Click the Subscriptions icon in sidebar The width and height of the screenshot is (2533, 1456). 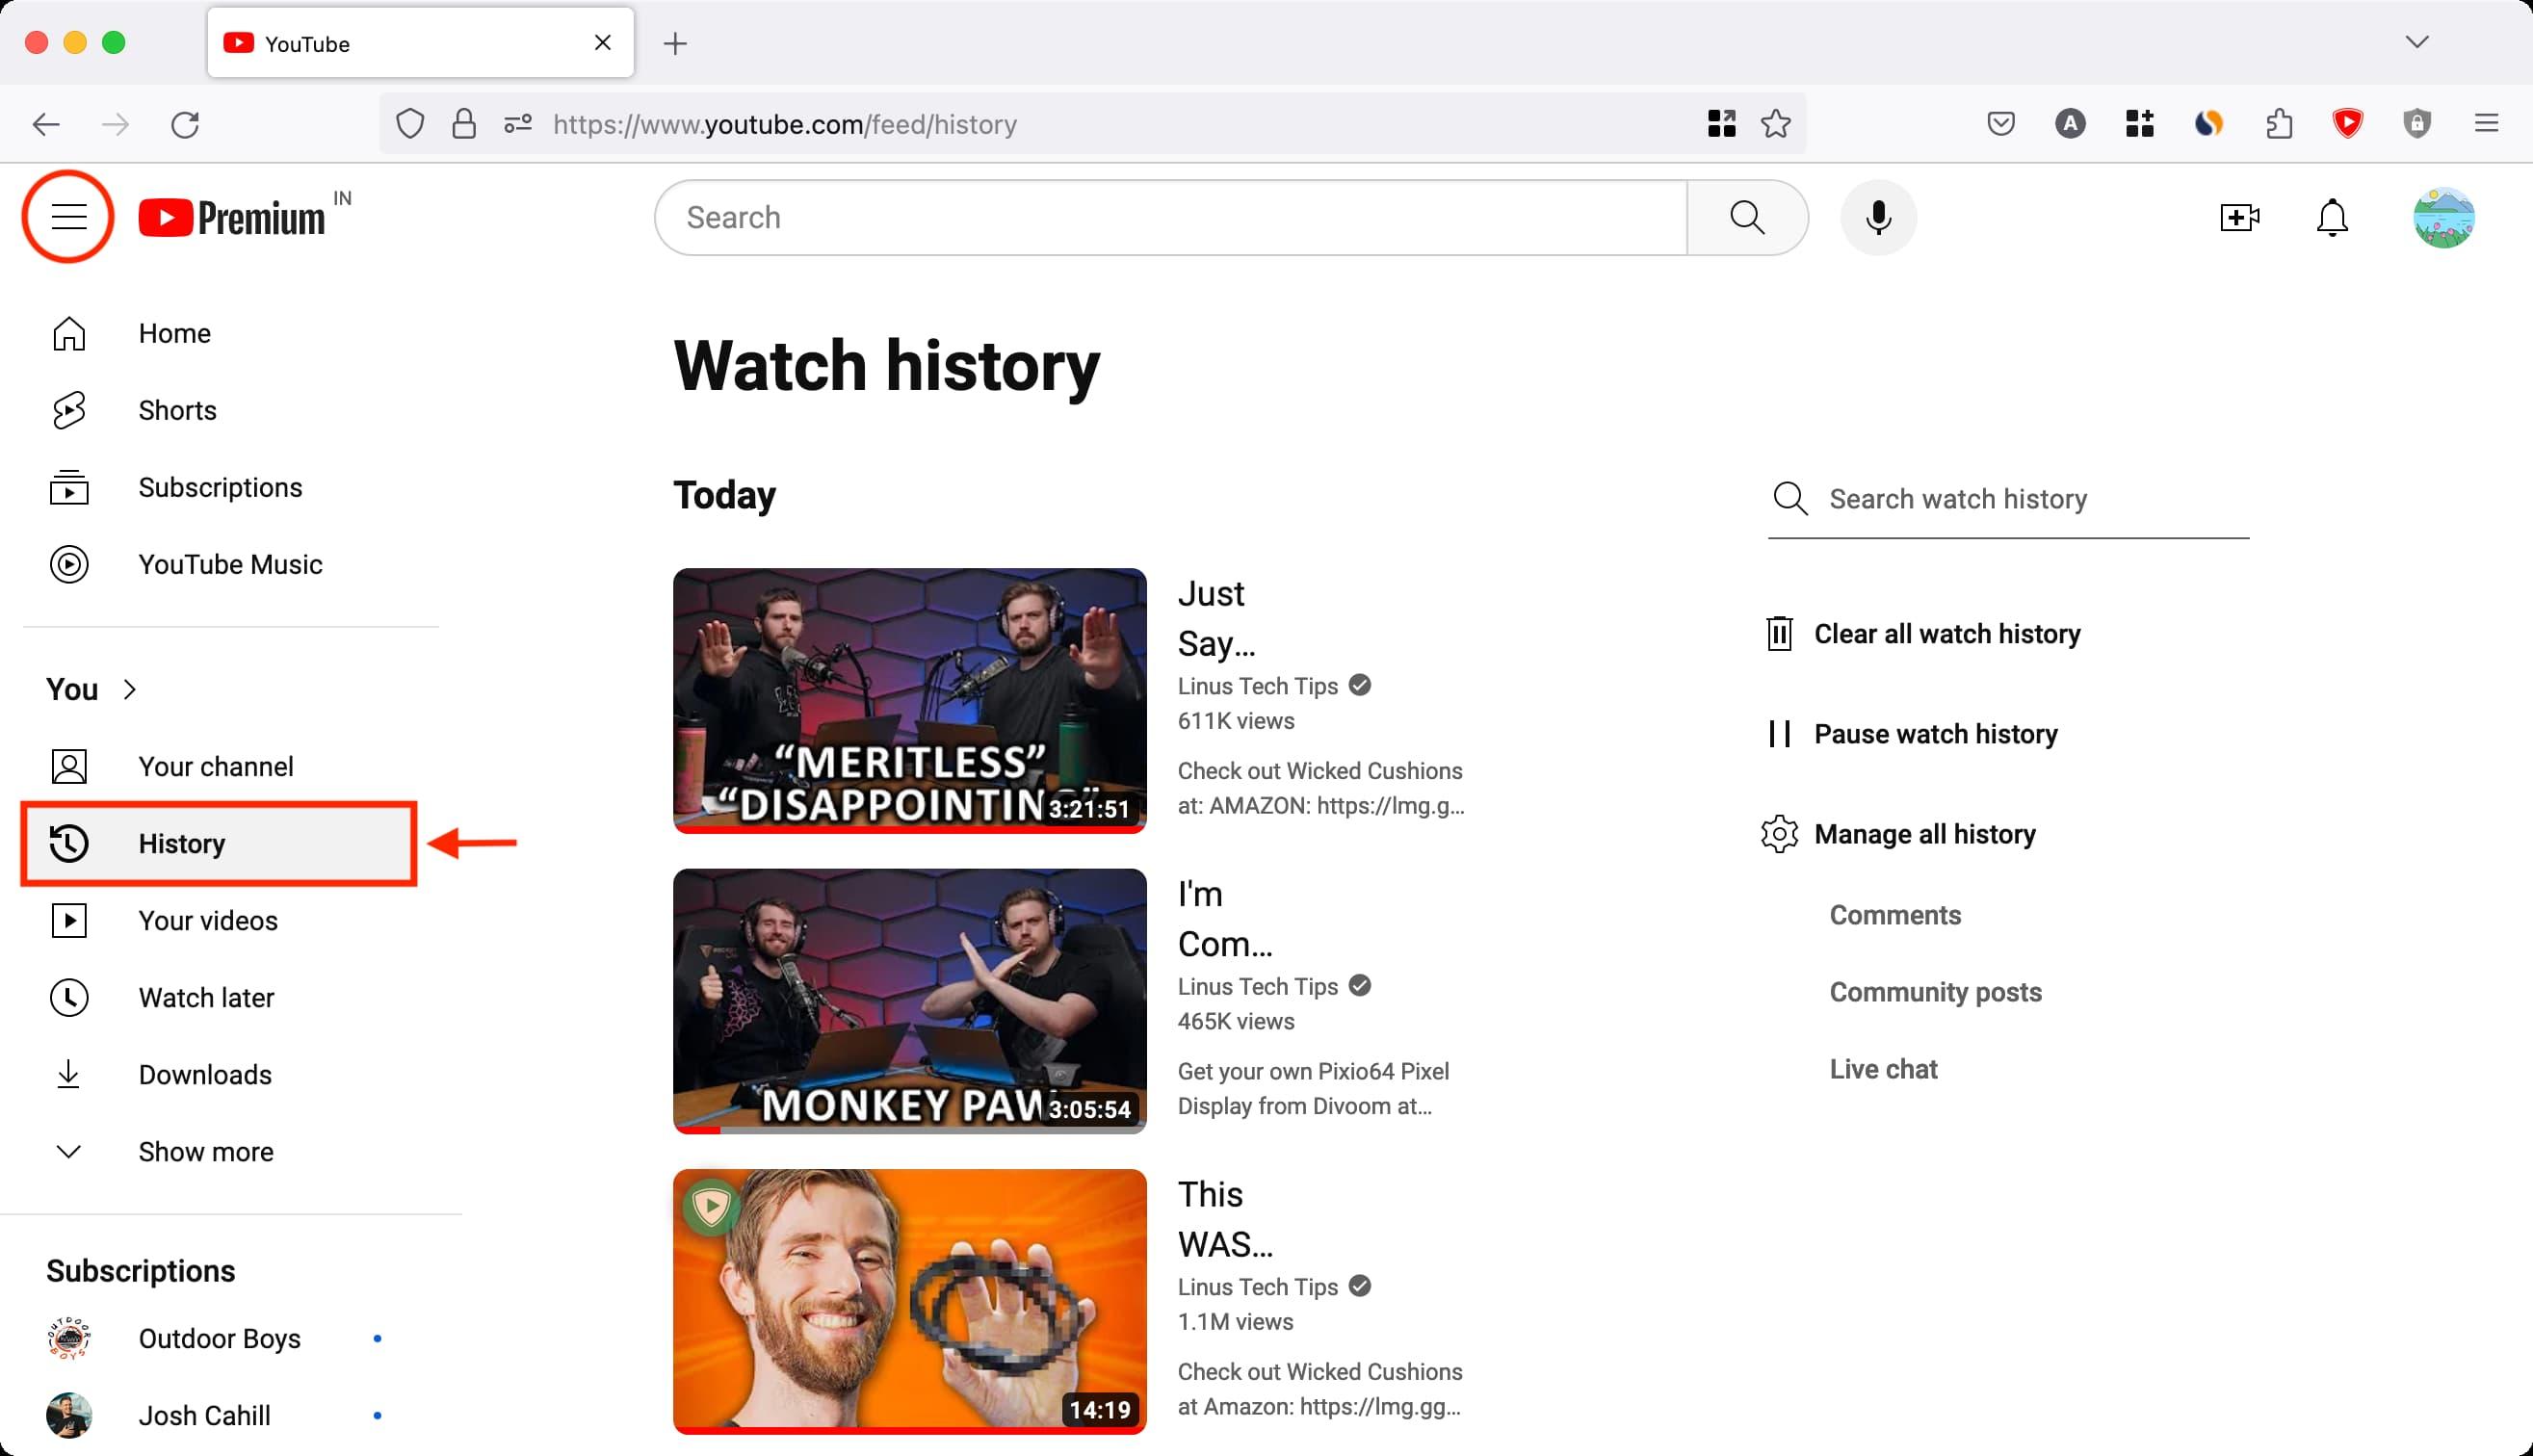click(x=66, y=485)
